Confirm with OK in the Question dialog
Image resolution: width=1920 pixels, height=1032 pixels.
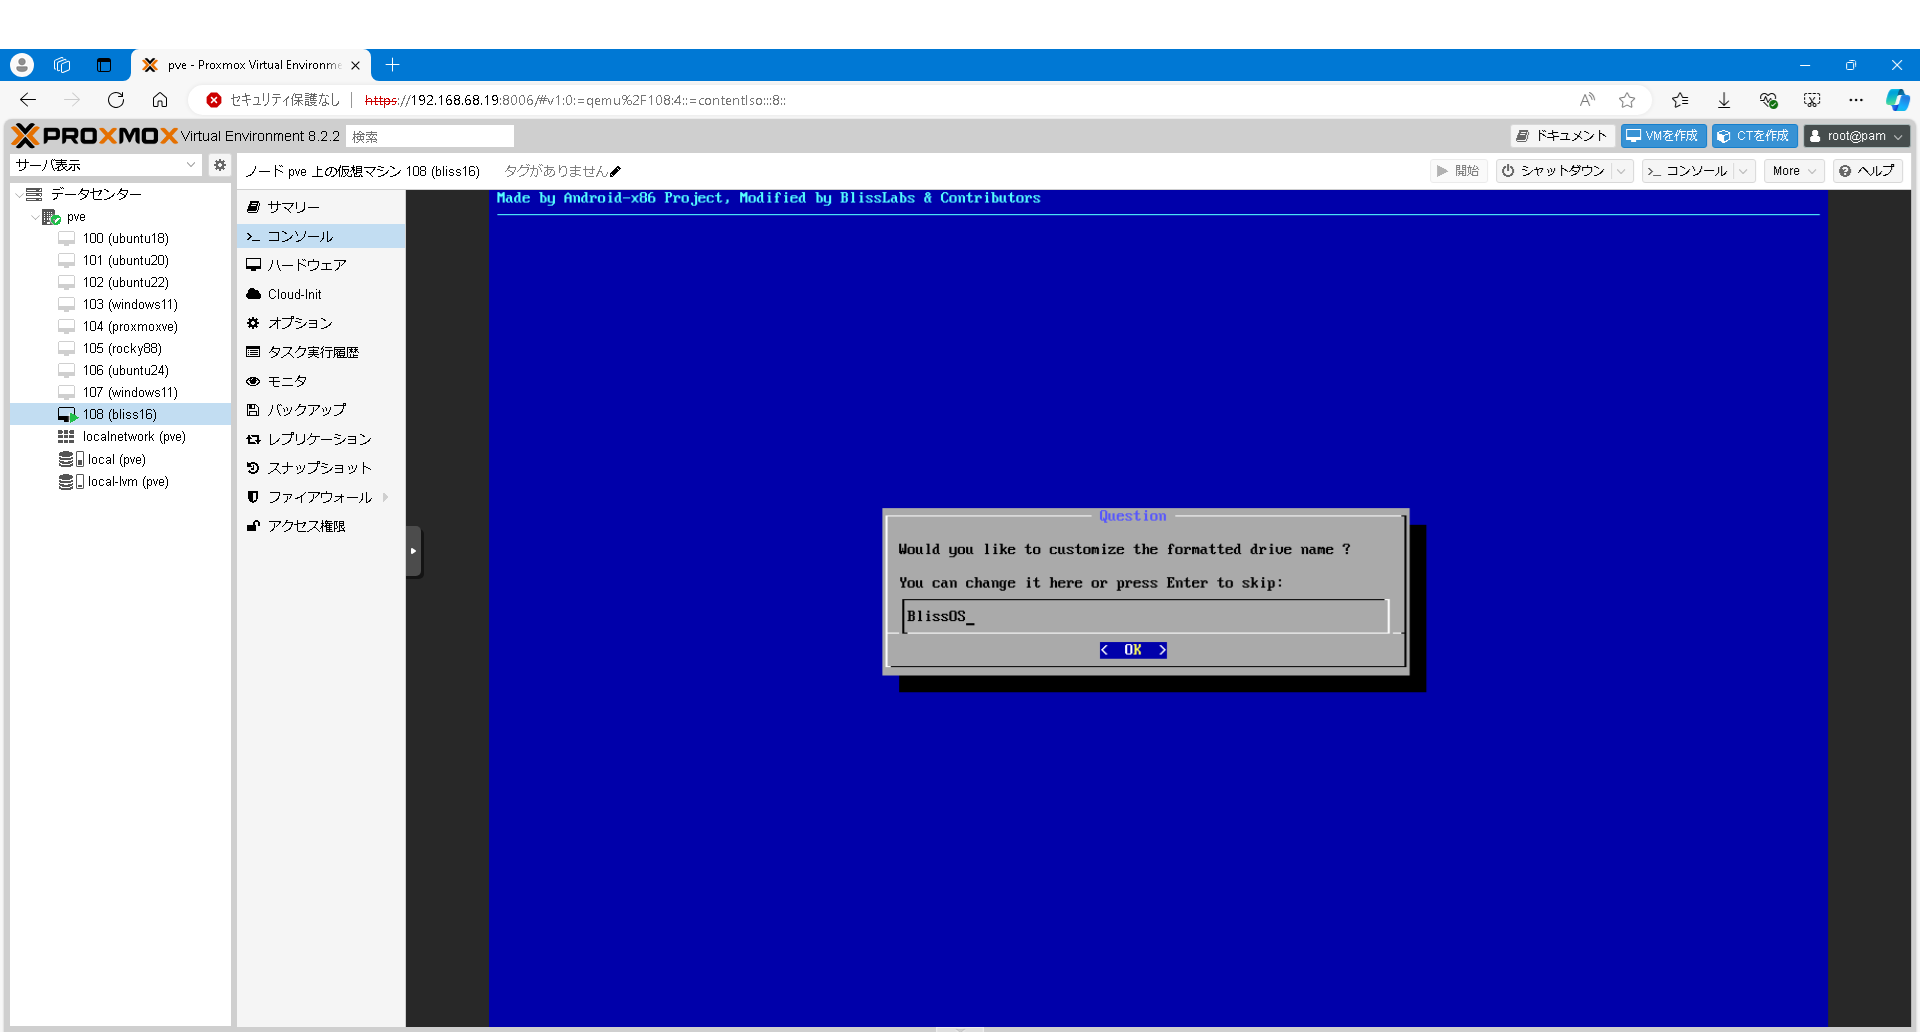click(x=1133, y=650)
